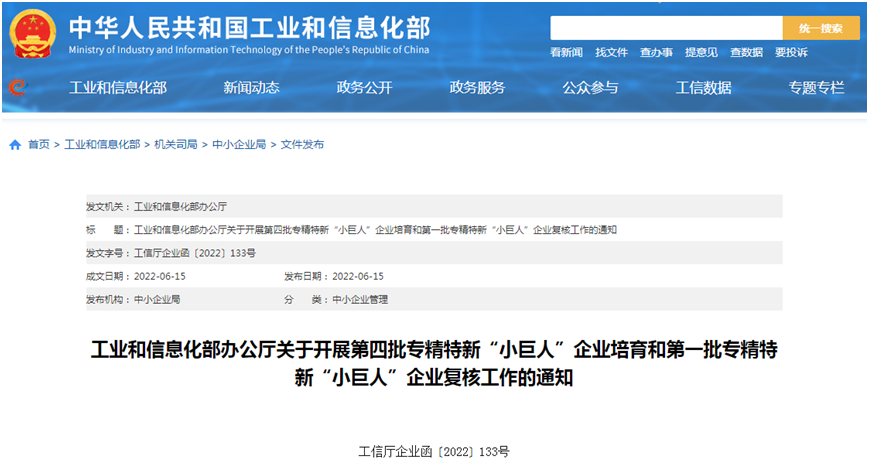Click the 要投诉 quick link
This screenshot has width=869, height=475.
pyautogui.click(x=791, y=52)
